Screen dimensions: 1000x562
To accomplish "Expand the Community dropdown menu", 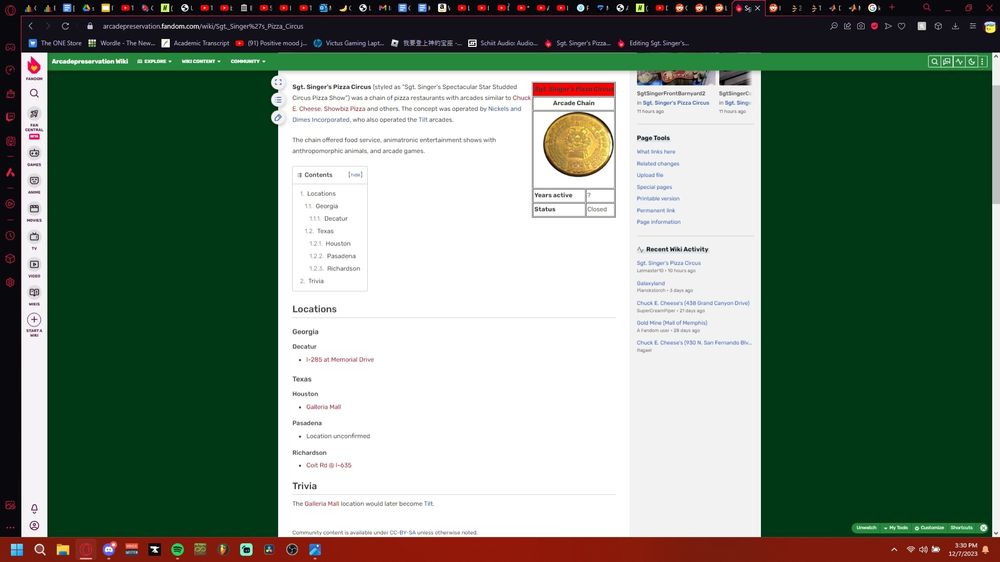I will pyautogui.click(x=248, y=61).
